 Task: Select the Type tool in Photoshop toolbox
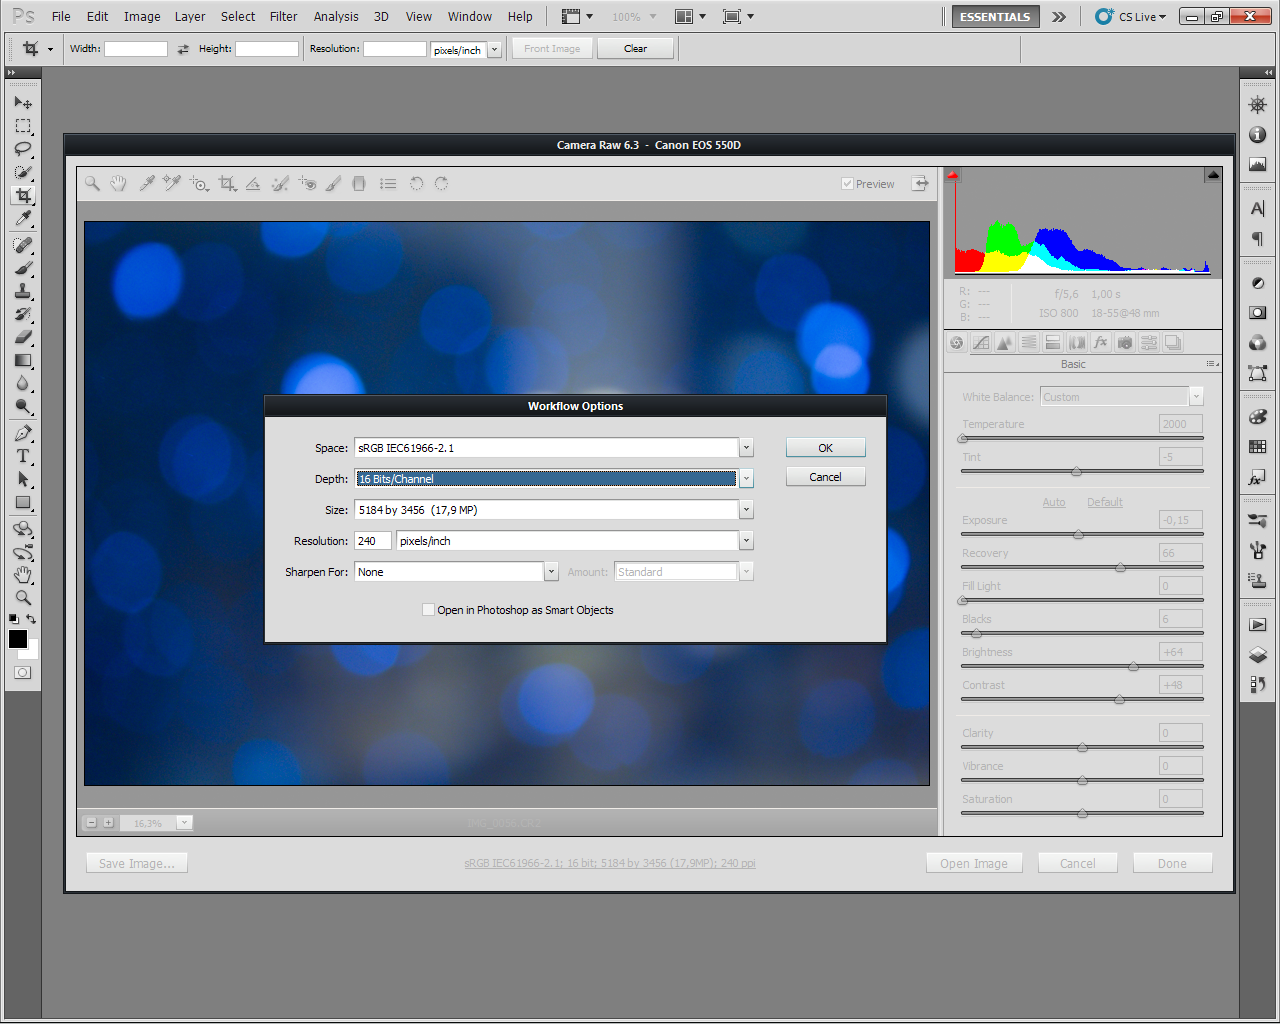23,456
